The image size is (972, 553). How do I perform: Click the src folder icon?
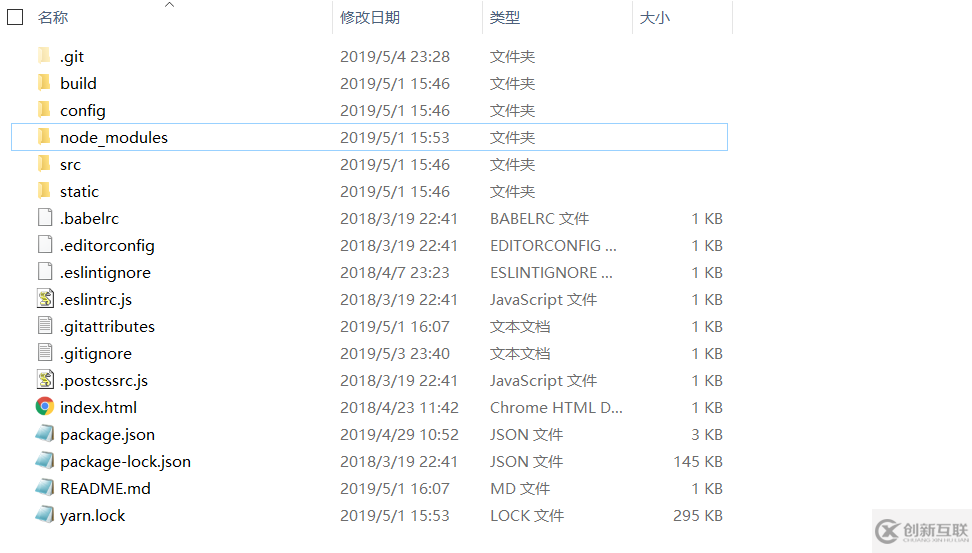pyautogui.click(x=44, y=164)
